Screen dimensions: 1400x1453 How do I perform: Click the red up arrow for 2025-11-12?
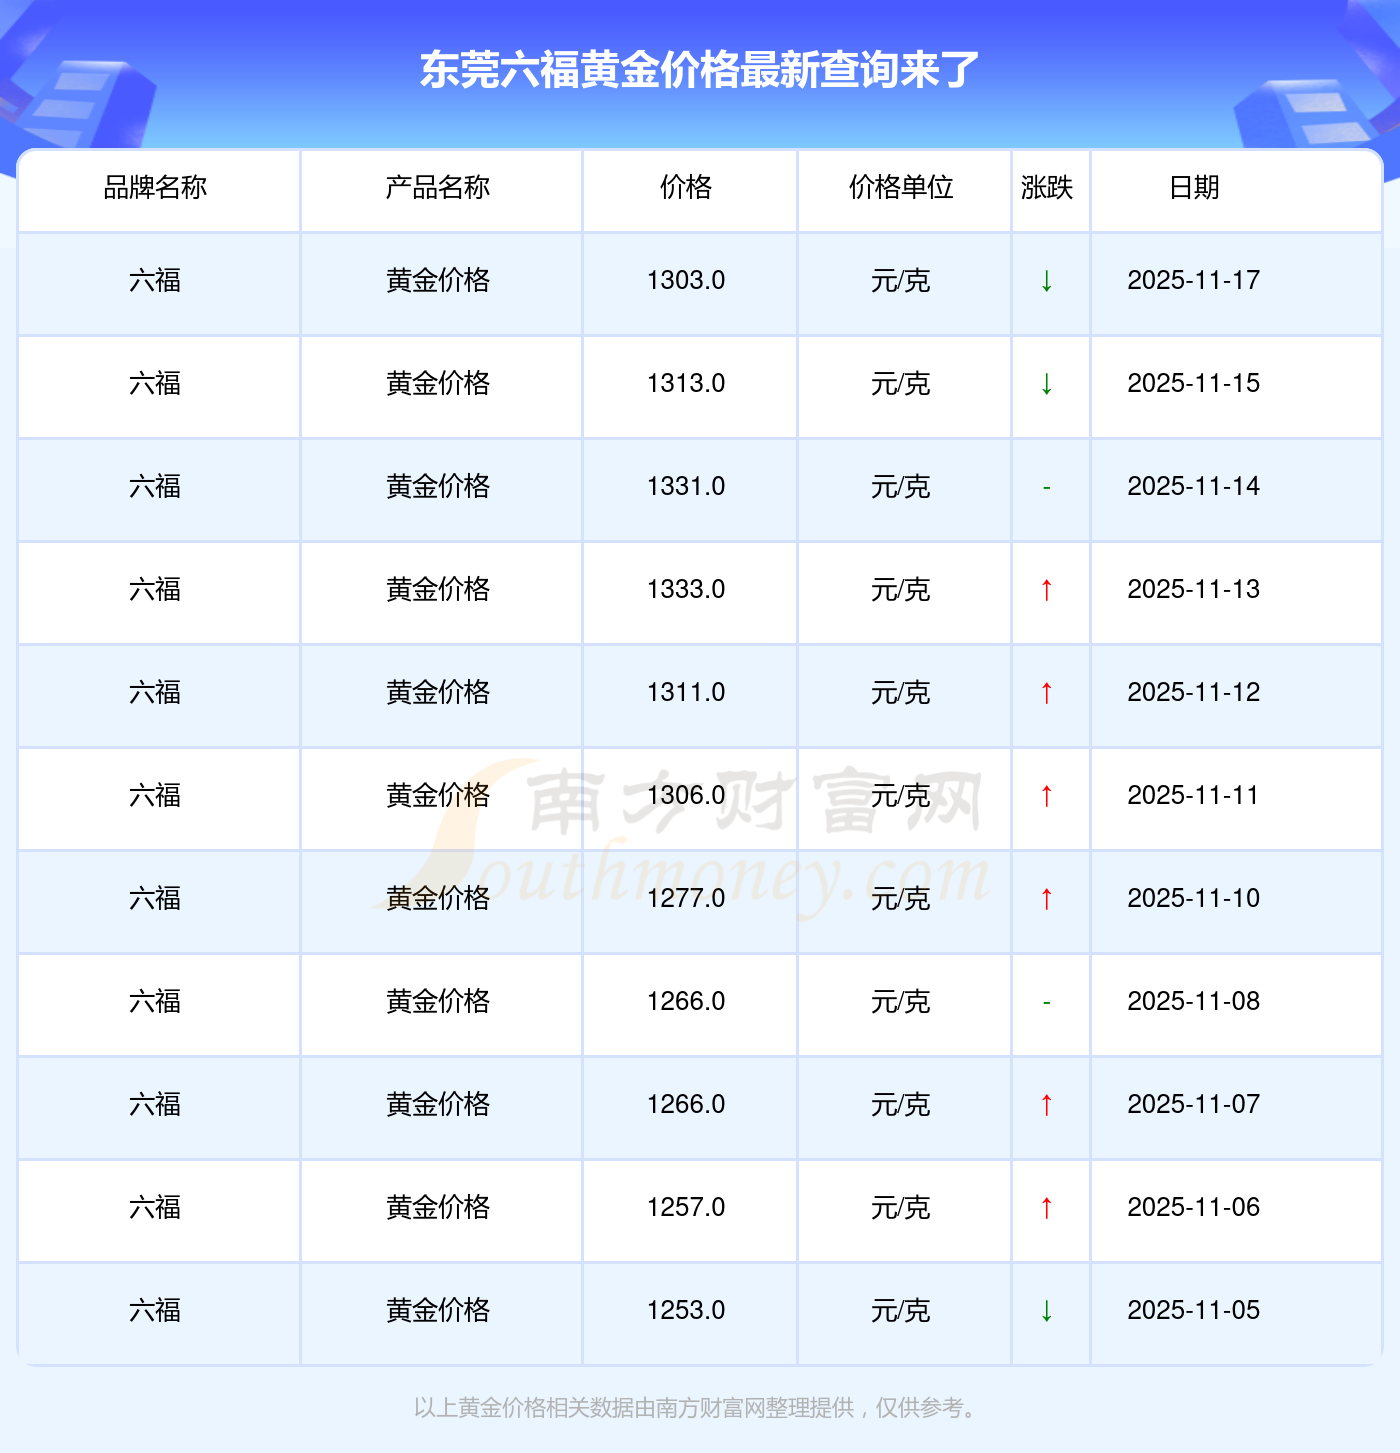pyautogui.click(x=1047, y=693)
